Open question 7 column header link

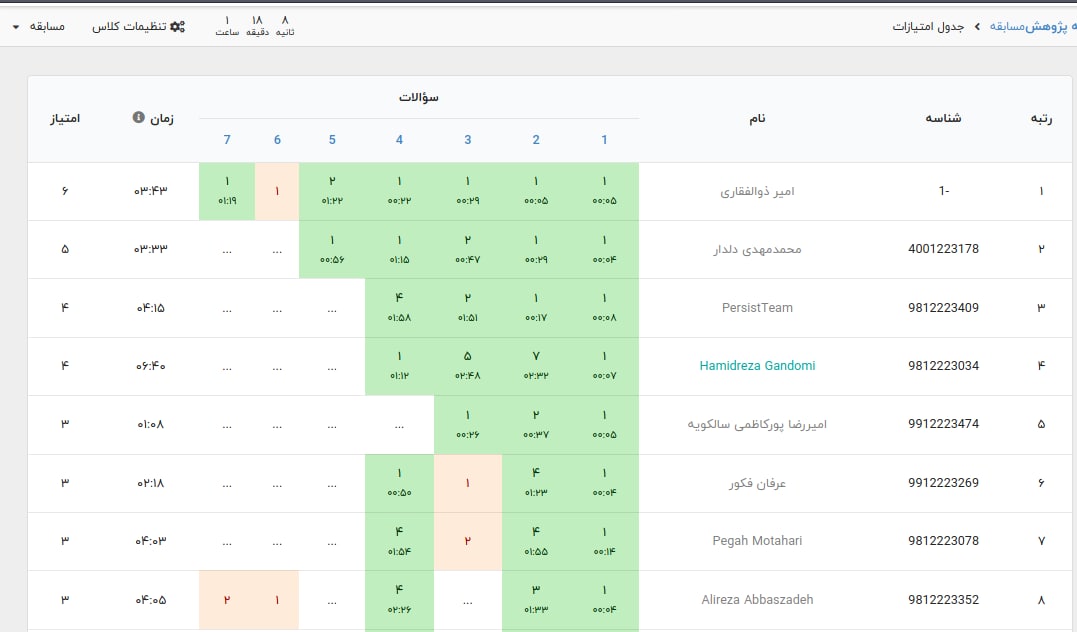click(x=227, y=140)
